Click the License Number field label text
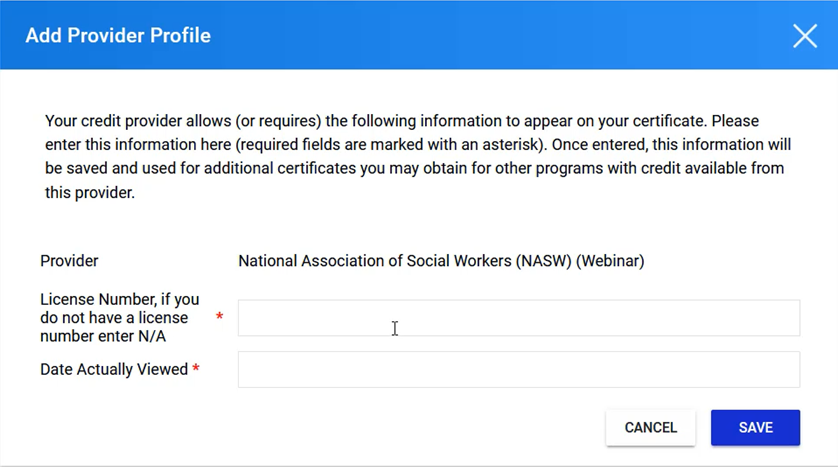The image size is (838, 467). 120,317
